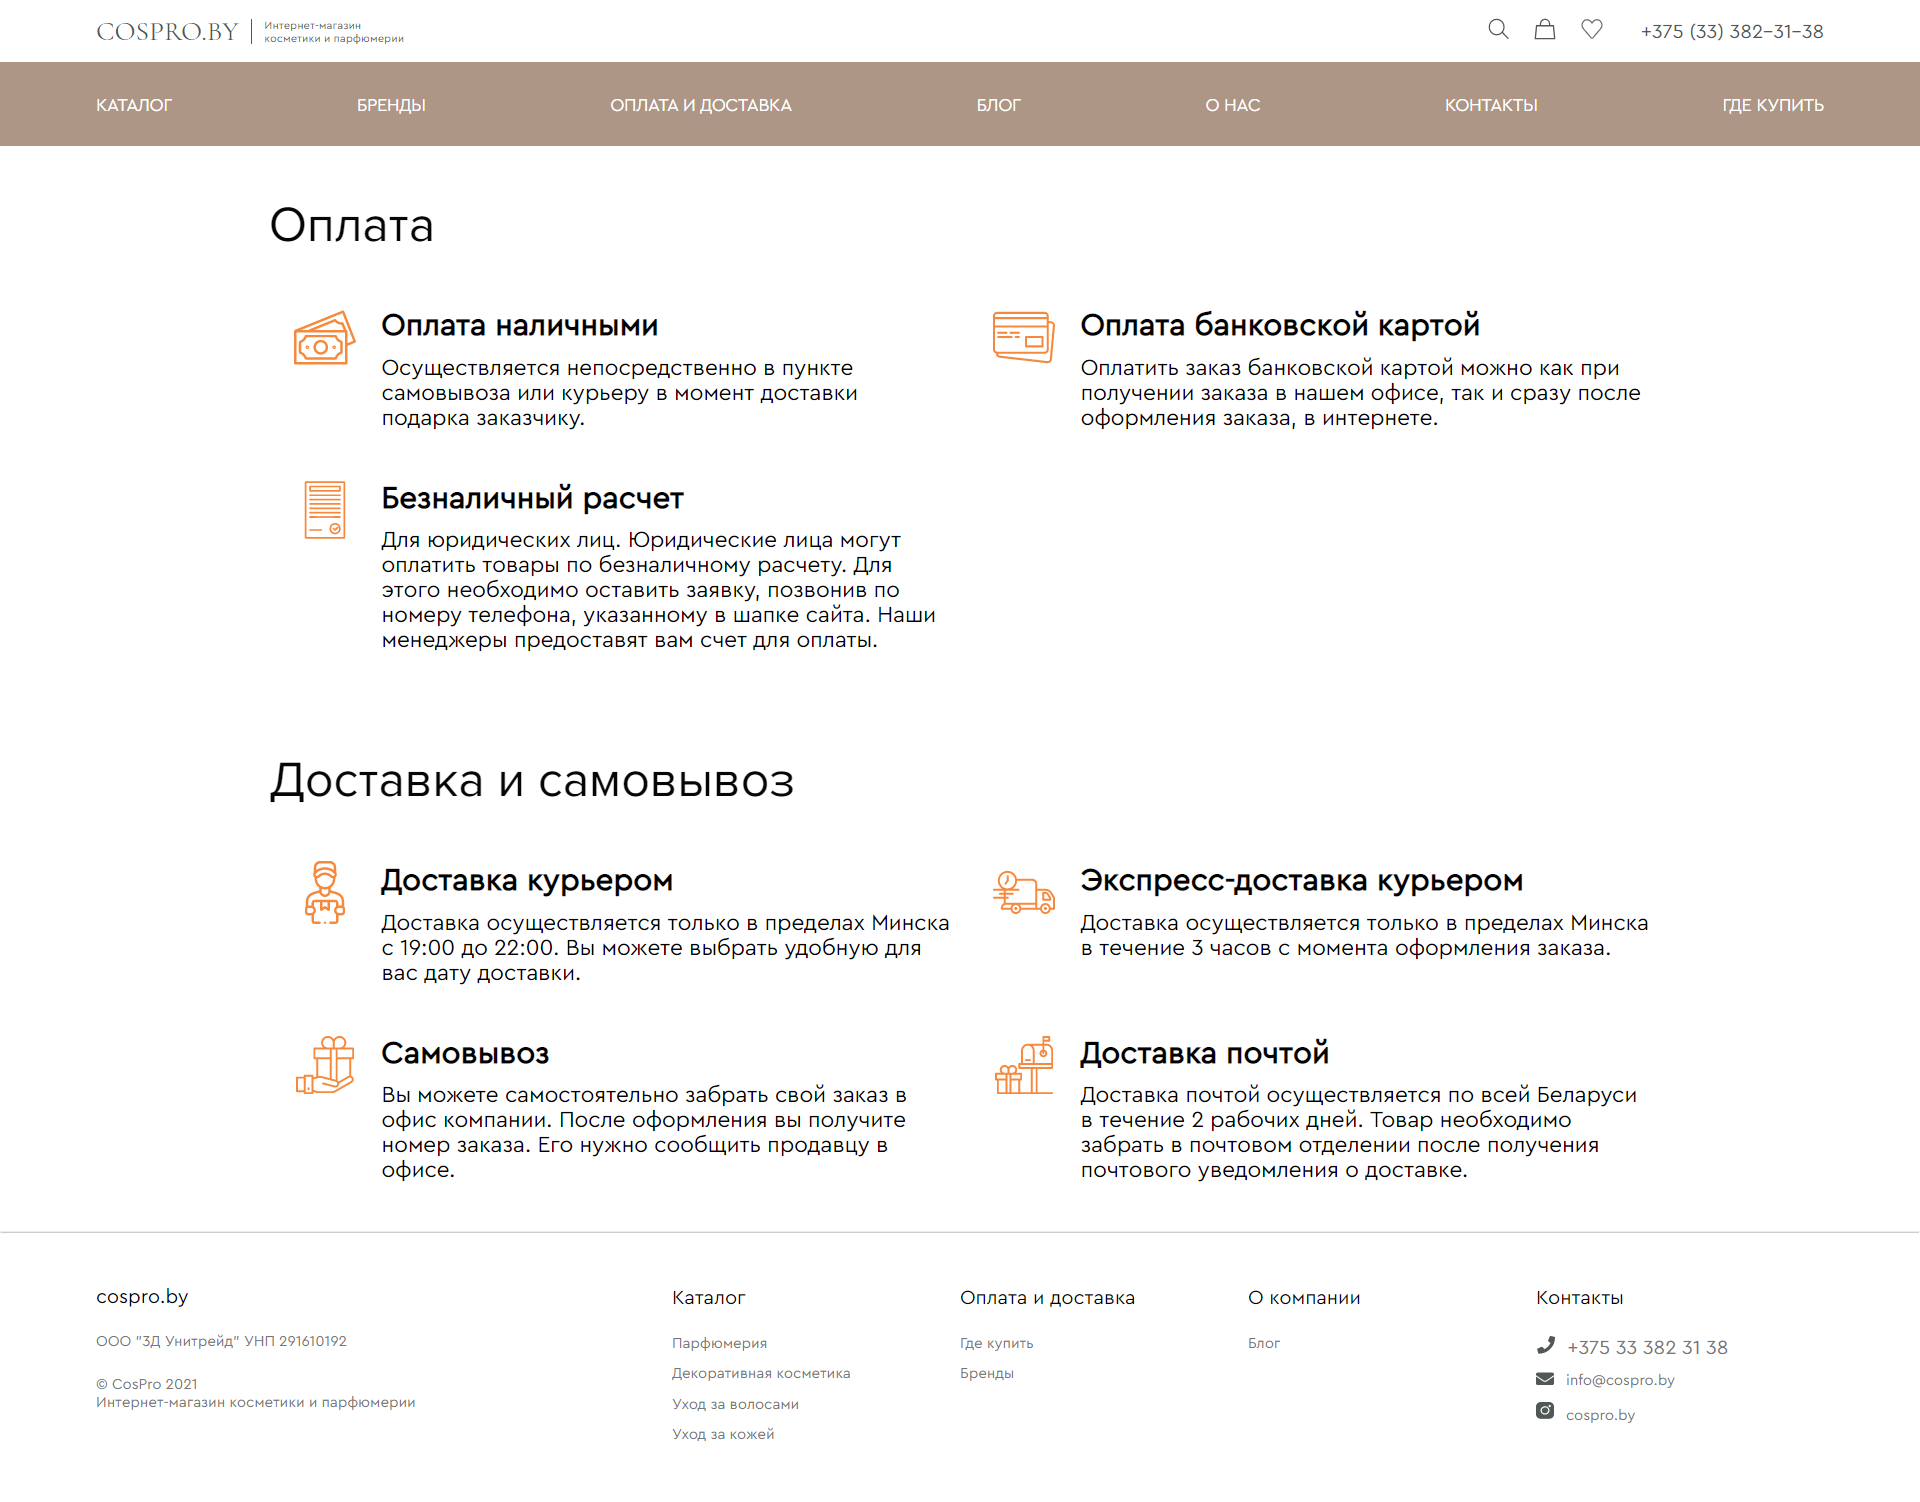Go to БРЕНДЫ in navigation bar

[x=391, y=105]
